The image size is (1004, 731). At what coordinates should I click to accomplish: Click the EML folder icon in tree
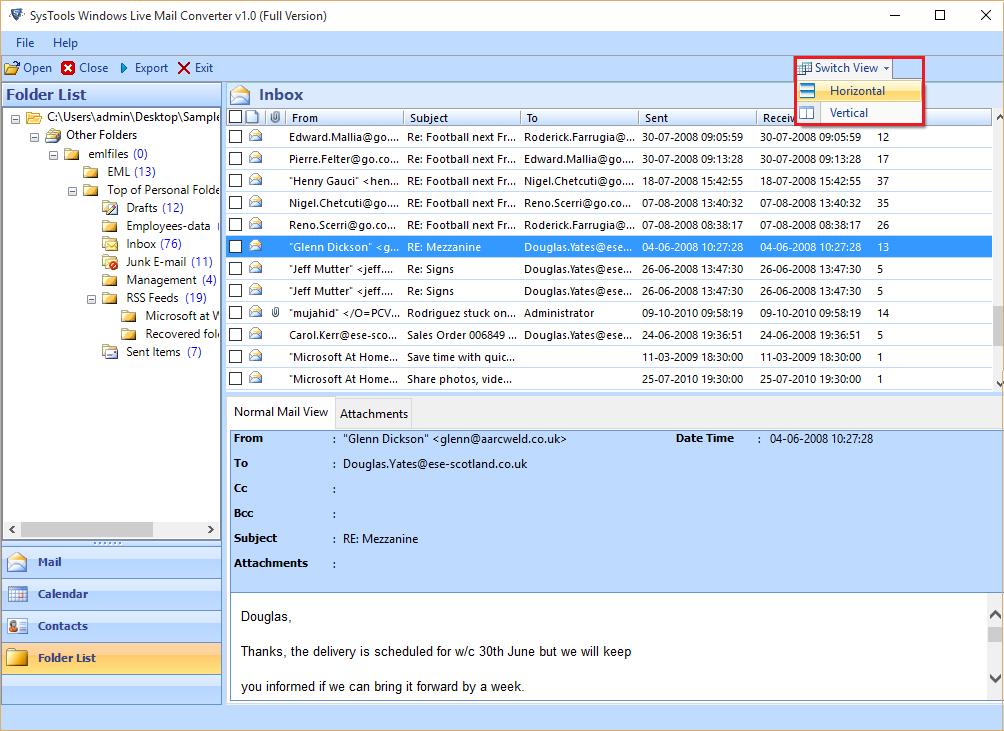point(91,172)
